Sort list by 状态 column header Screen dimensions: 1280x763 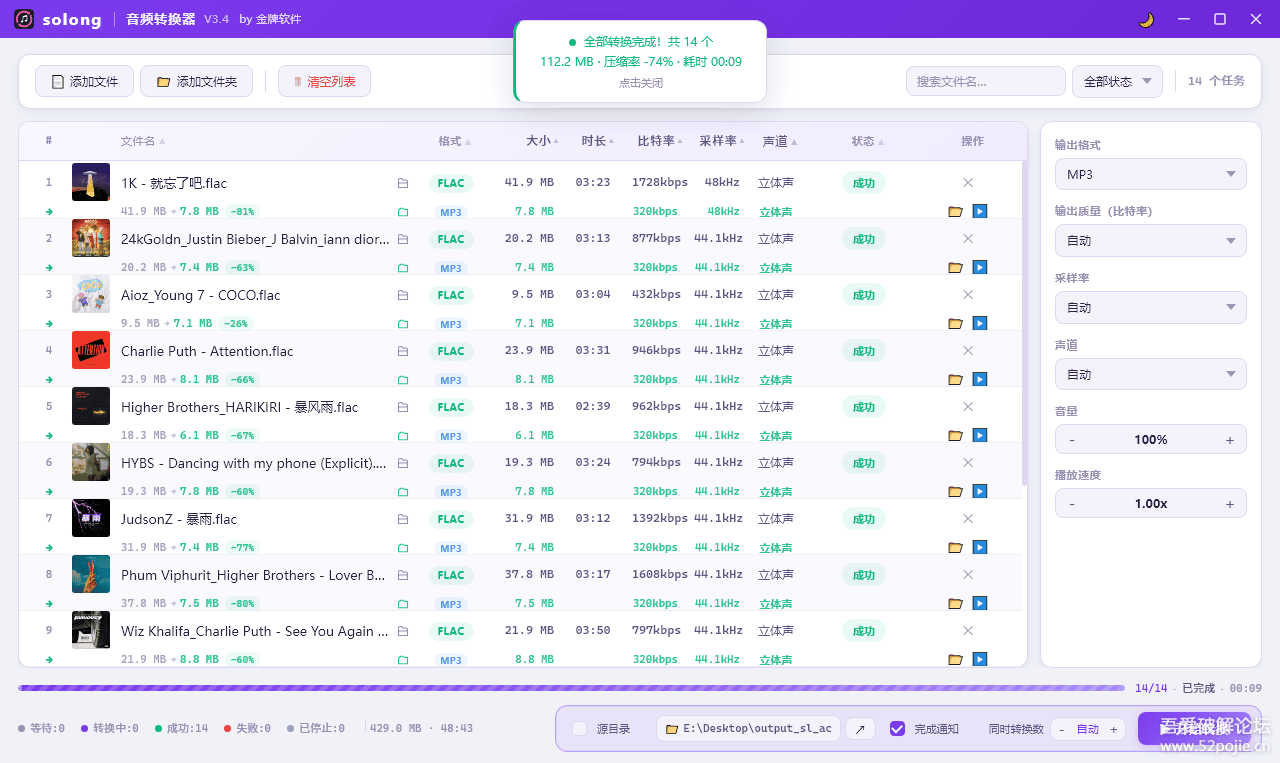click(867, 141)
